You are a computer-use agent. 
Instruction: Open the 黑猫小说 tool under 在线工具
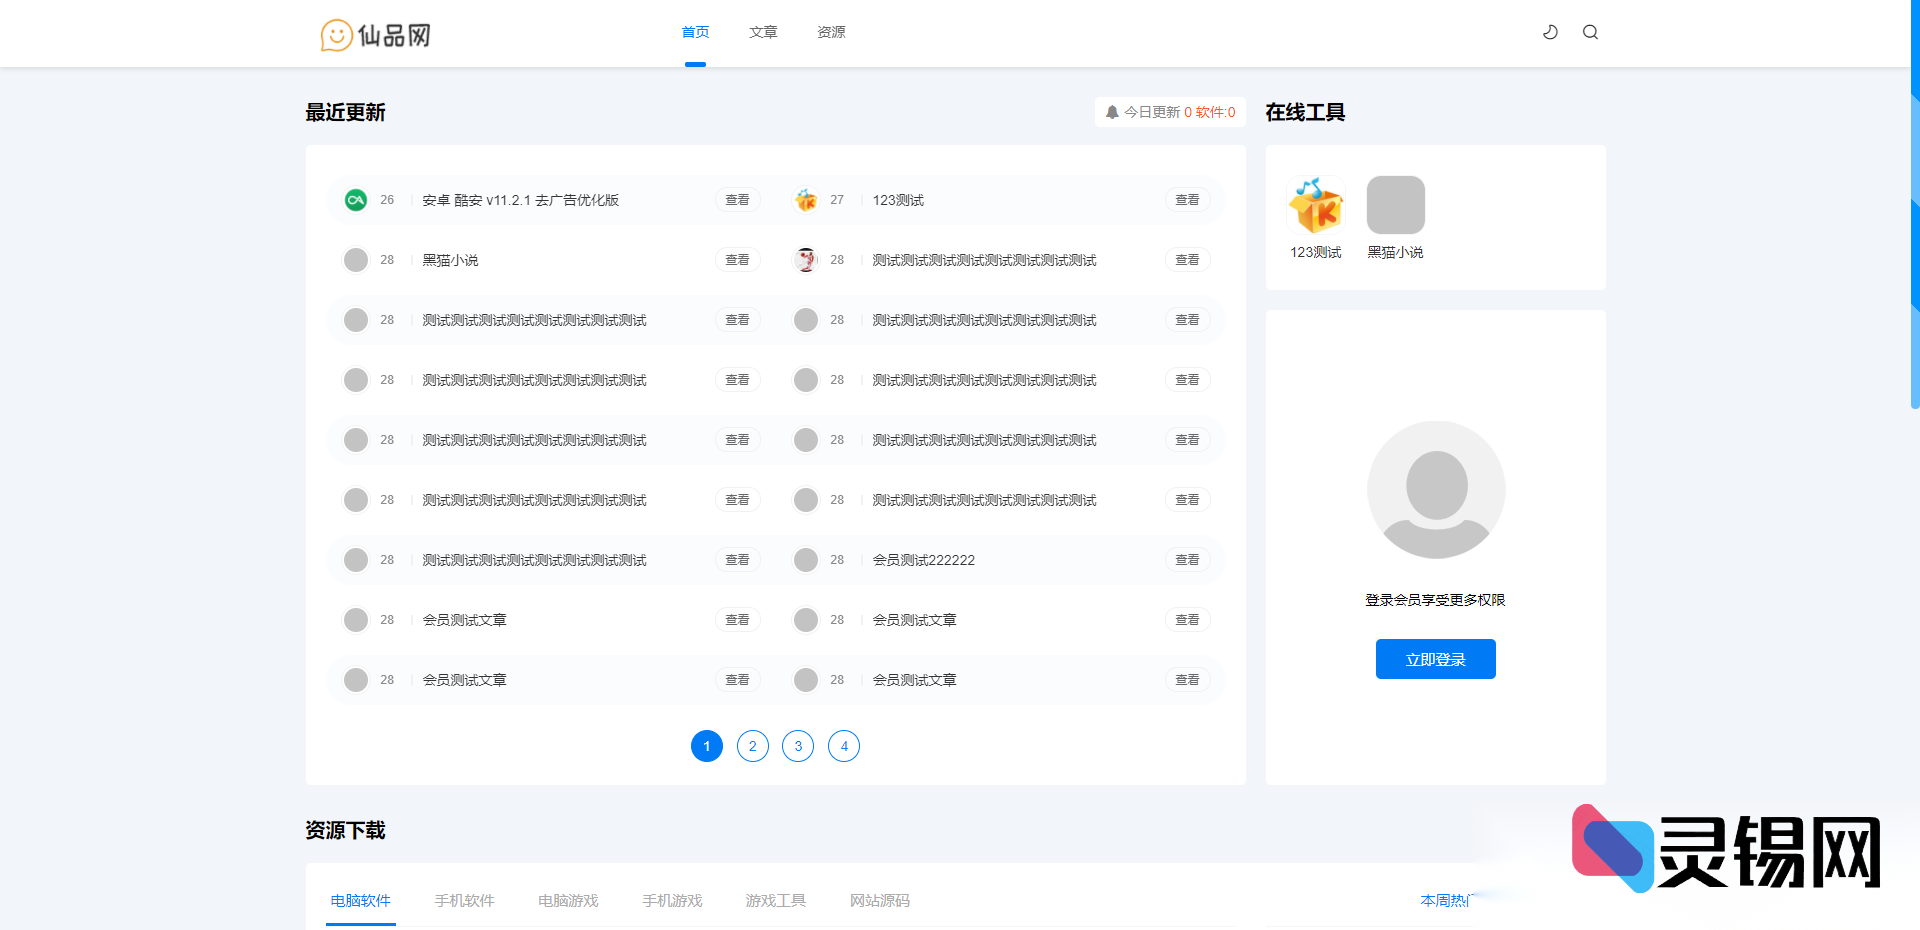(1395, 204)
